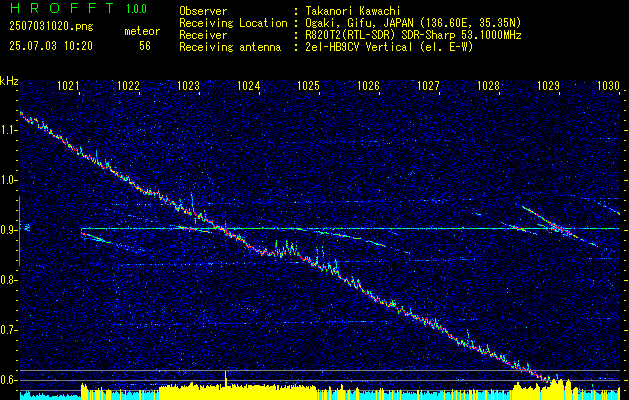The width and height of the screenshot is (629, 400).
Task: Click frequency label 1.1
Action: 9,130
